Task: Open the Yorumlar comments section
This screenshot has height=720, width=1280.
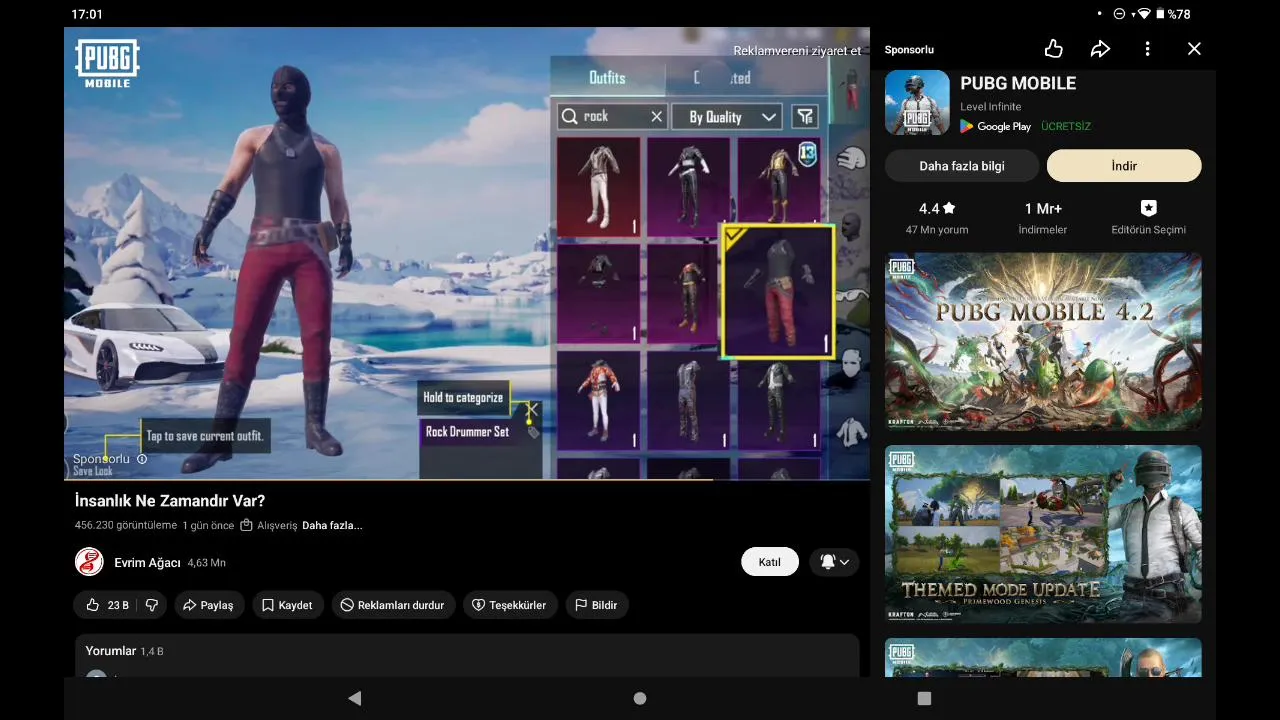Action: click(x=467, y=655)
